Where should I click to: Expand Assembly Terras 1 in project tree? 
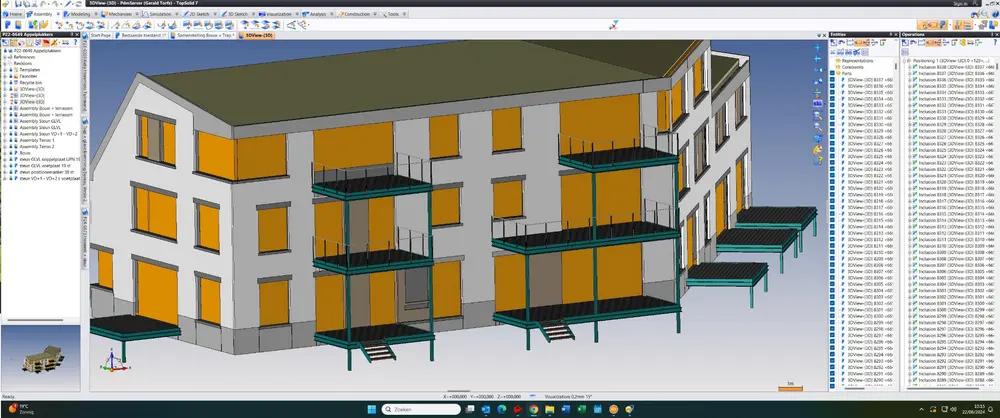pyautogui.click(x=4, y=140)
